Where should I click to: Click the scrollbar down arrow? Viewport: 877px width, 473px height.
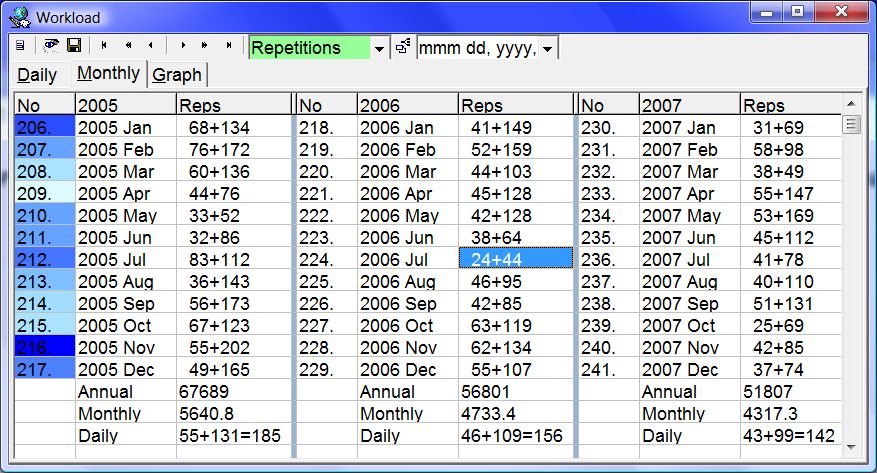tap(852, 446)
